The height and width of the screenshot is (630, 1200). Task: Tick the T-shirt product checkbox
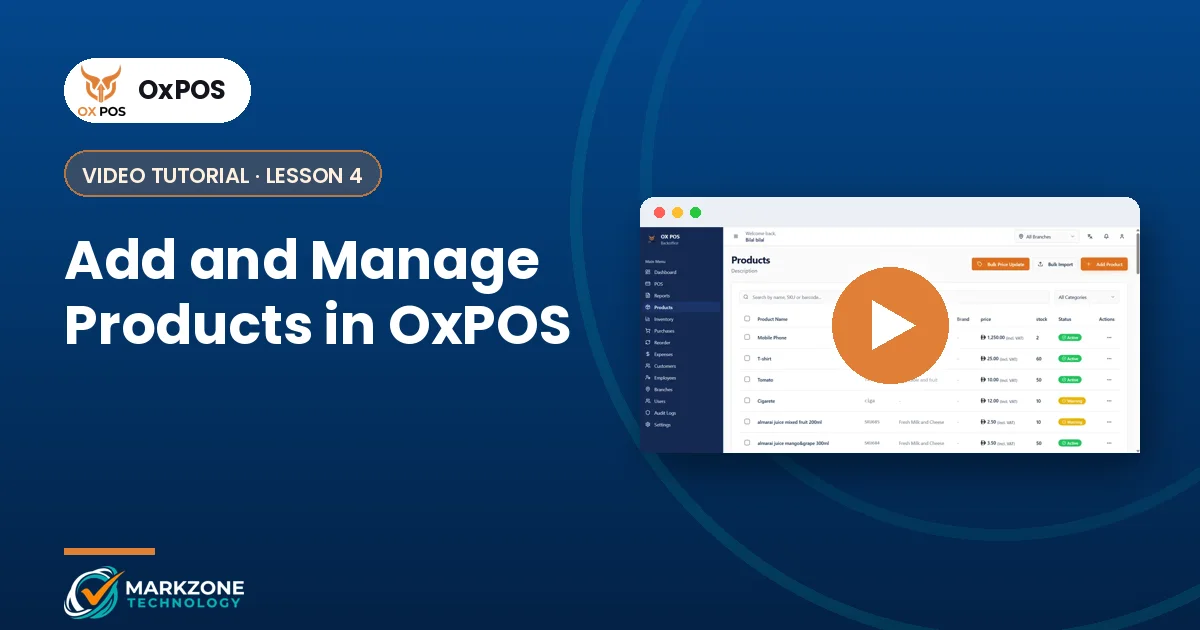[x=747, y=358]
